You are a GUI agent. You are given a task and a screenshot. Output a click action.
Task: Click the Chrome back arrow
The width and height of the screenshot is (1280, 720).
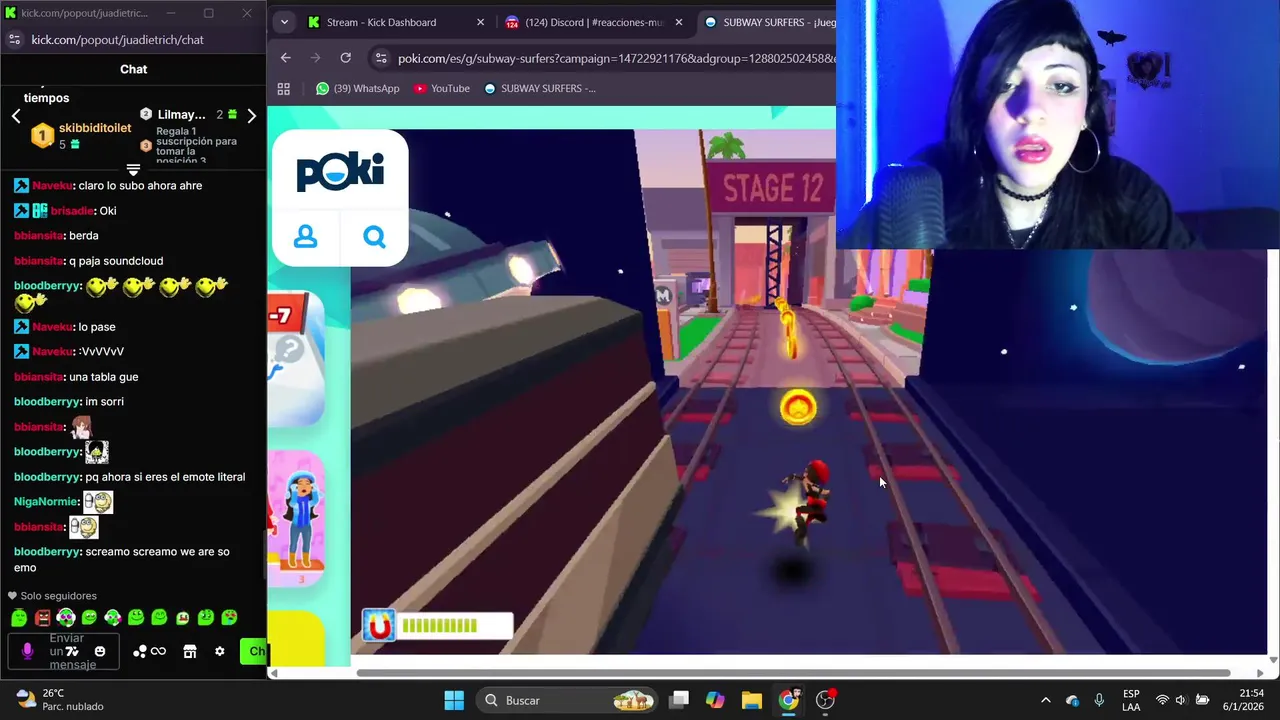tap(286, 58)
